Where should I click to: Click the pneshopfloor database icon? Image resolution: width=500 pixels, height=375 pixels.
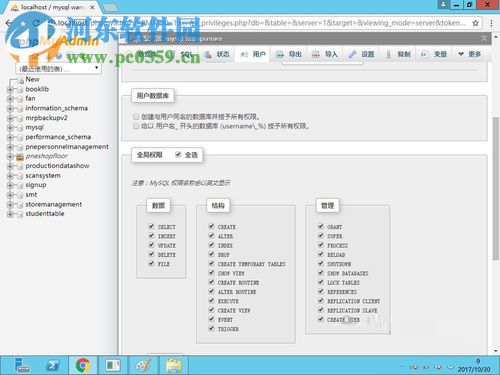tap(20, 156)
